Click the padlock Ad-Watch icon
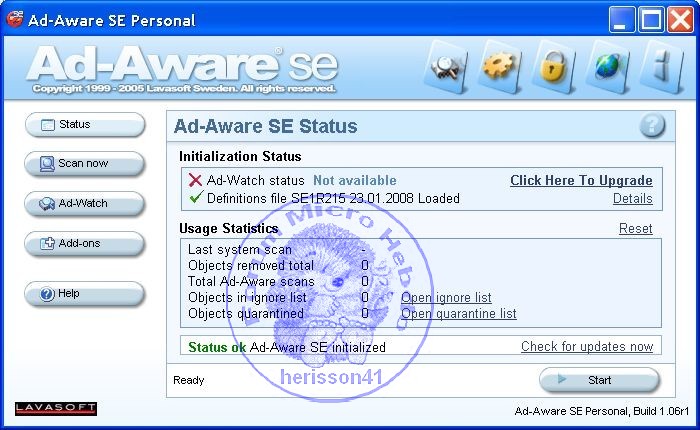 tap(554, 67)
